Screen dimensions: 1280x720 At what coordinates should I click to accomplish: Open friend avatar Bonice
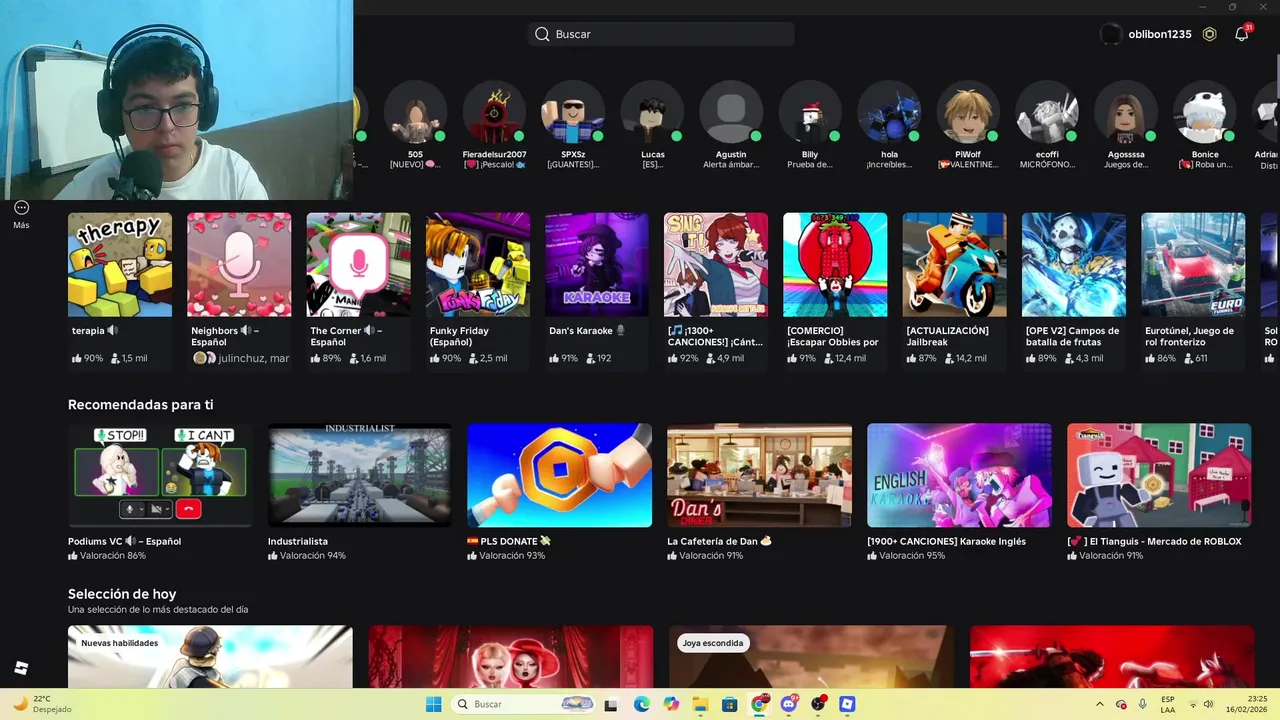click(1205, 112)
